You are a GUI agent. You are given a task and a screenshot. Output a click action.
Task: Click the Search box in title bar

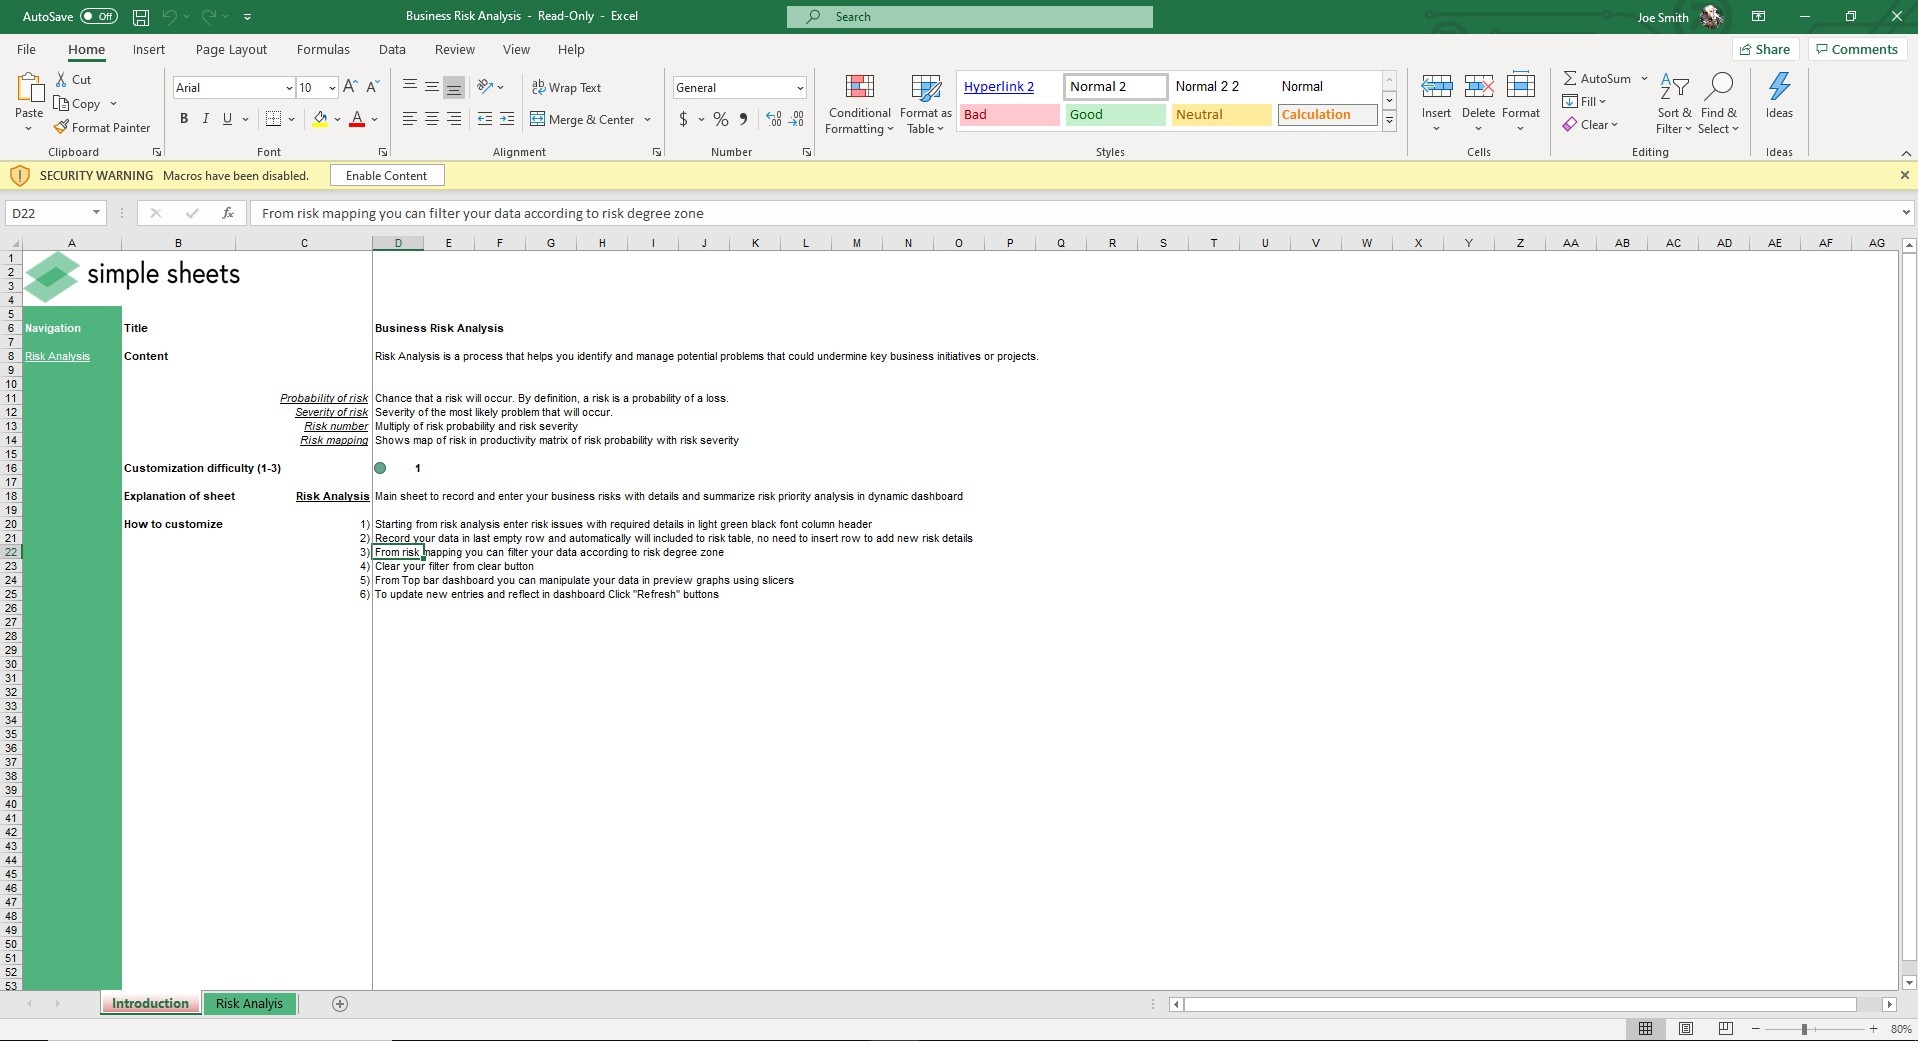[970, 17]
